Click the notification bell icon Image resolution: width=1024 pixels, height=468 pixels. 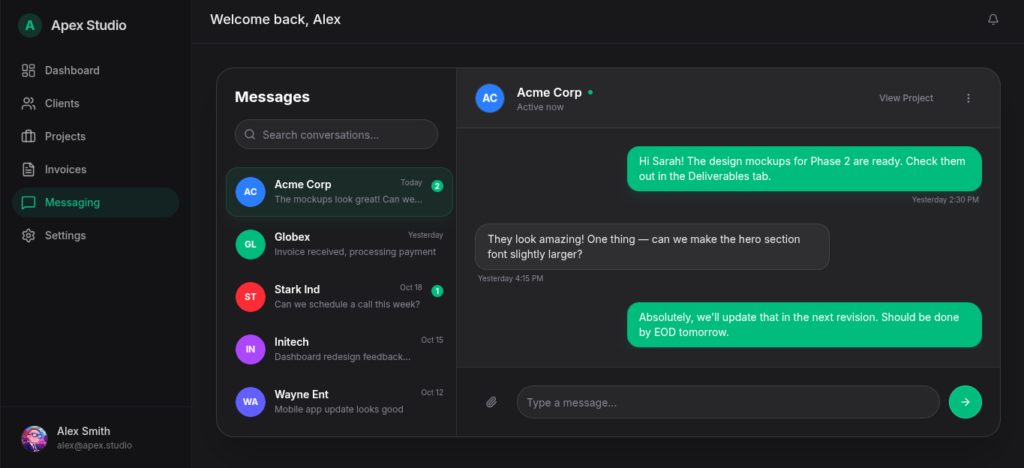993,20
